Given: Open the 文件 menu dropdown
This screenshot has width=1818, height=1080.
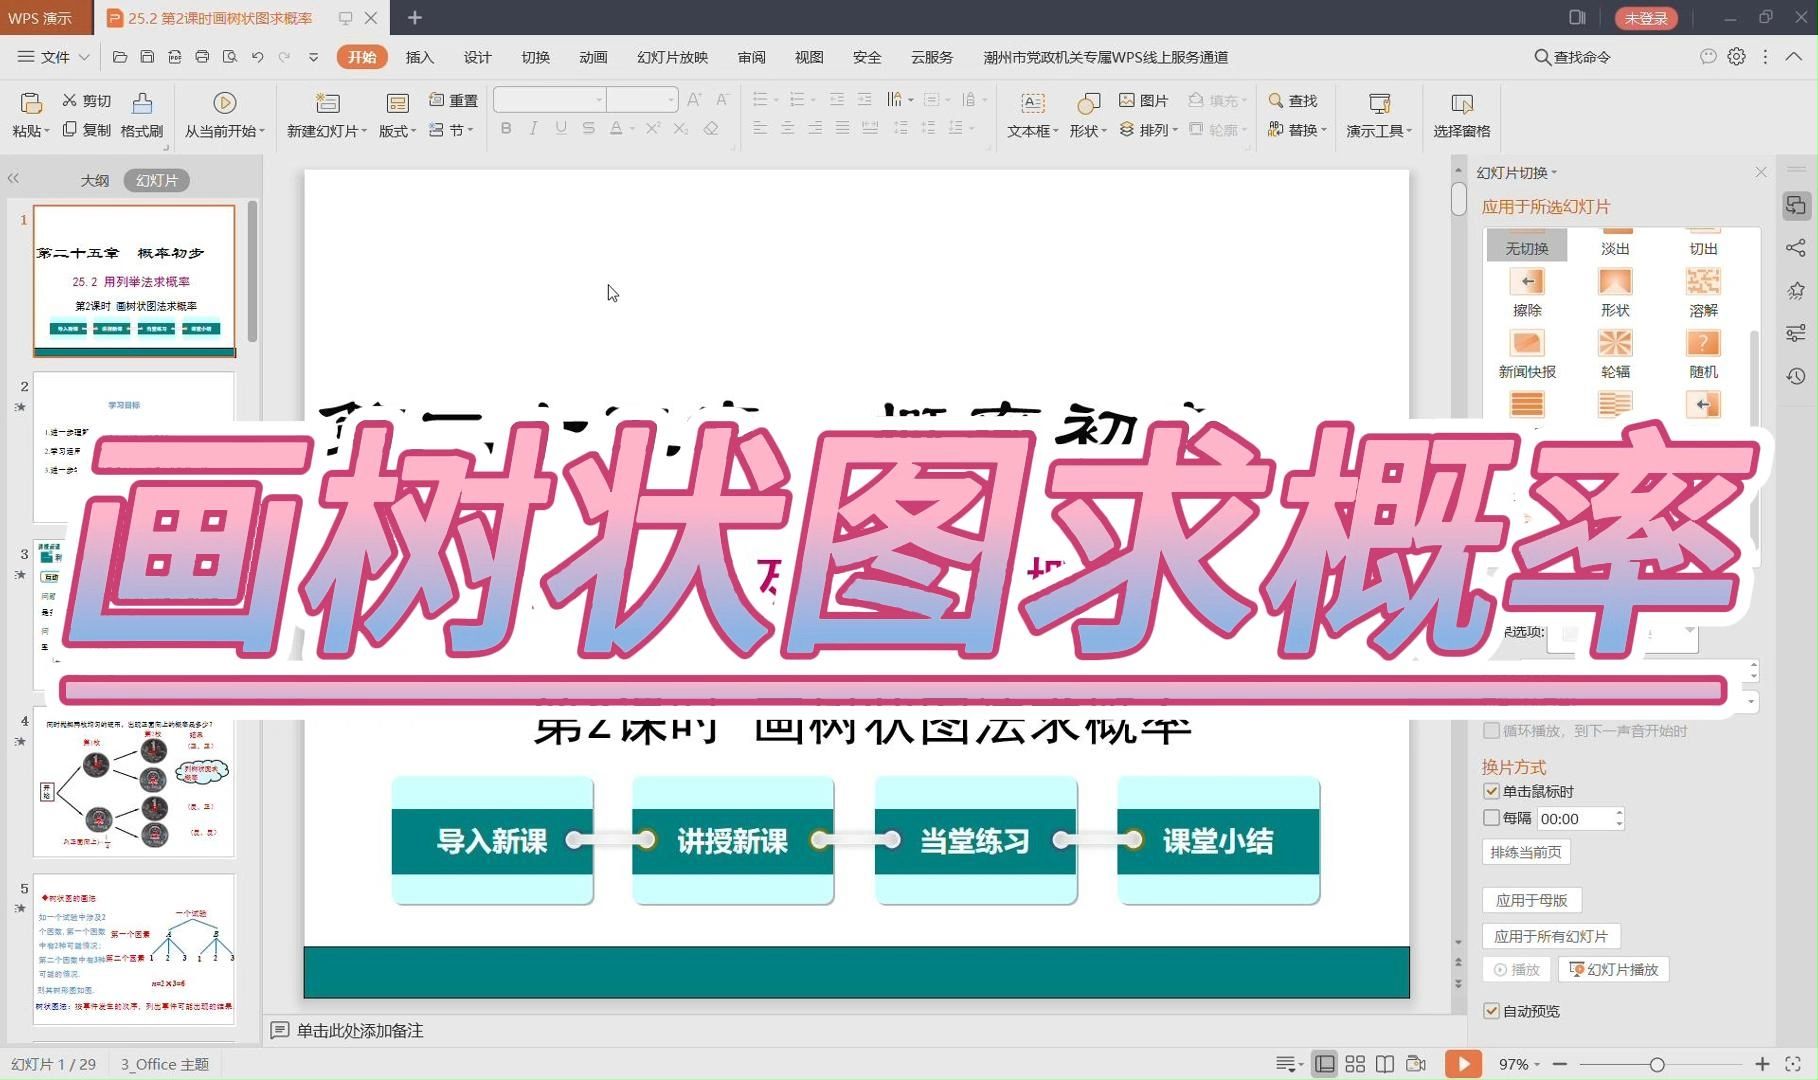Looking at the screenshot, I should pyautogui.click(x=54, y=57).
